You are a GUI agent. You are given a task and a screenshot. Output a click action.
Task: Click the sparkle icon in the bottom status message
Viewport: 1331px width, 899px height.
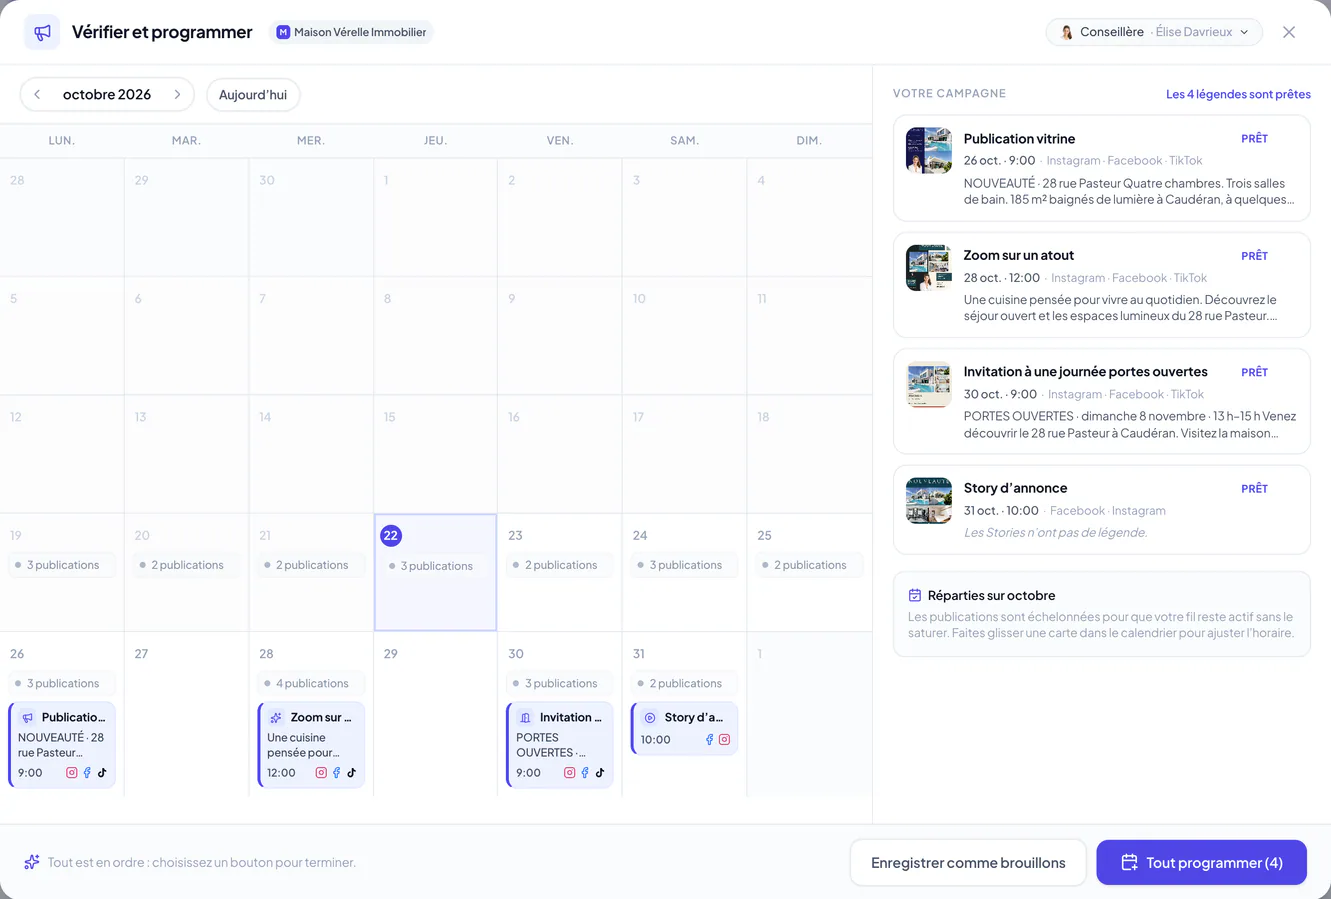32,862
